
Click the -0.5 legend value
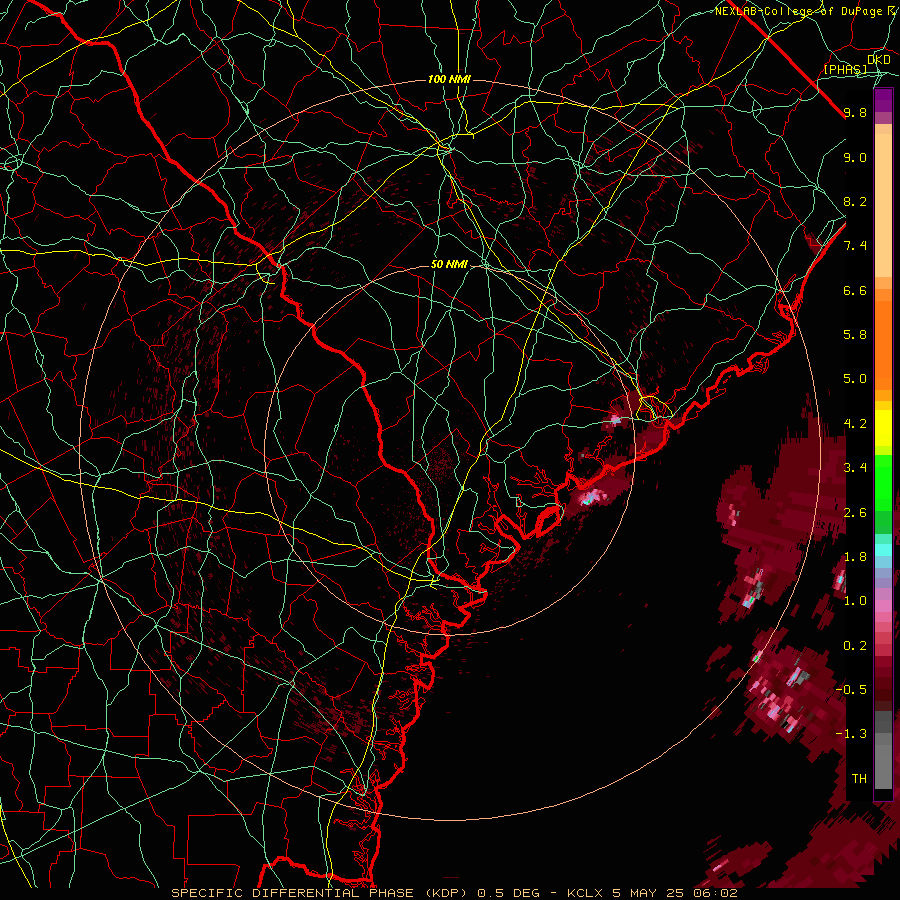click(x=851, y=690)
